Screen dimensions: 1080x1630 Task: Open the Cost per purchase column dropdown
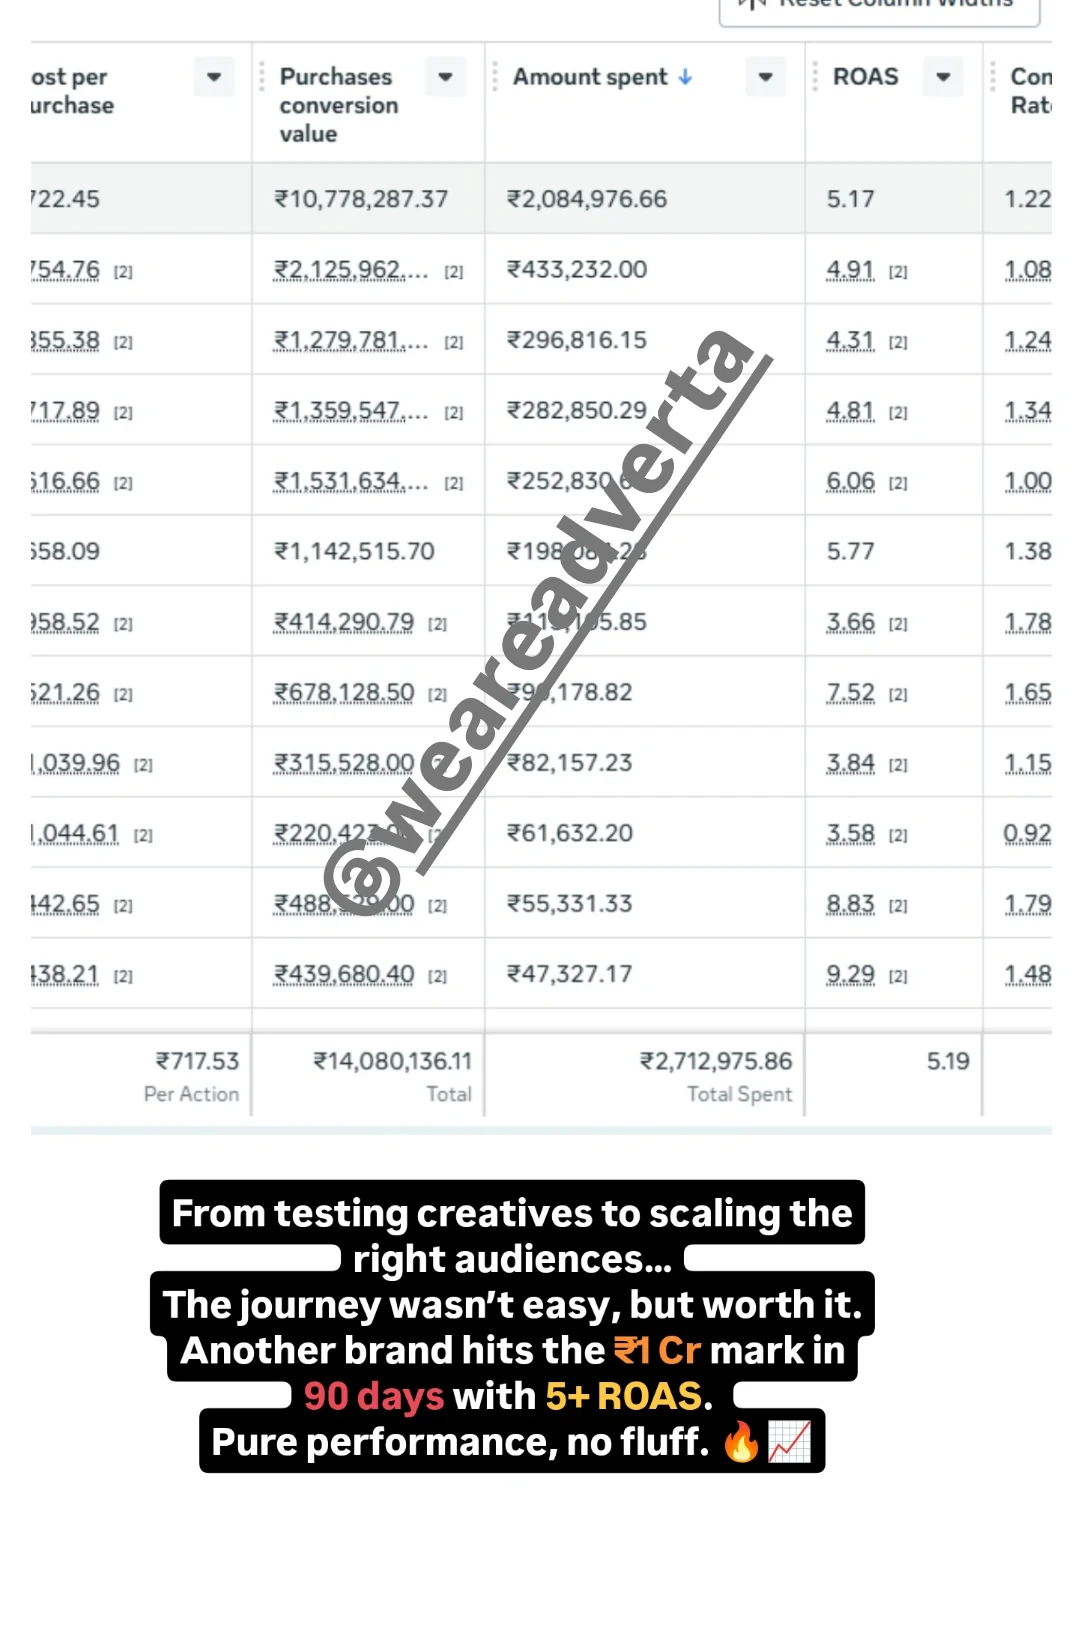214,77
